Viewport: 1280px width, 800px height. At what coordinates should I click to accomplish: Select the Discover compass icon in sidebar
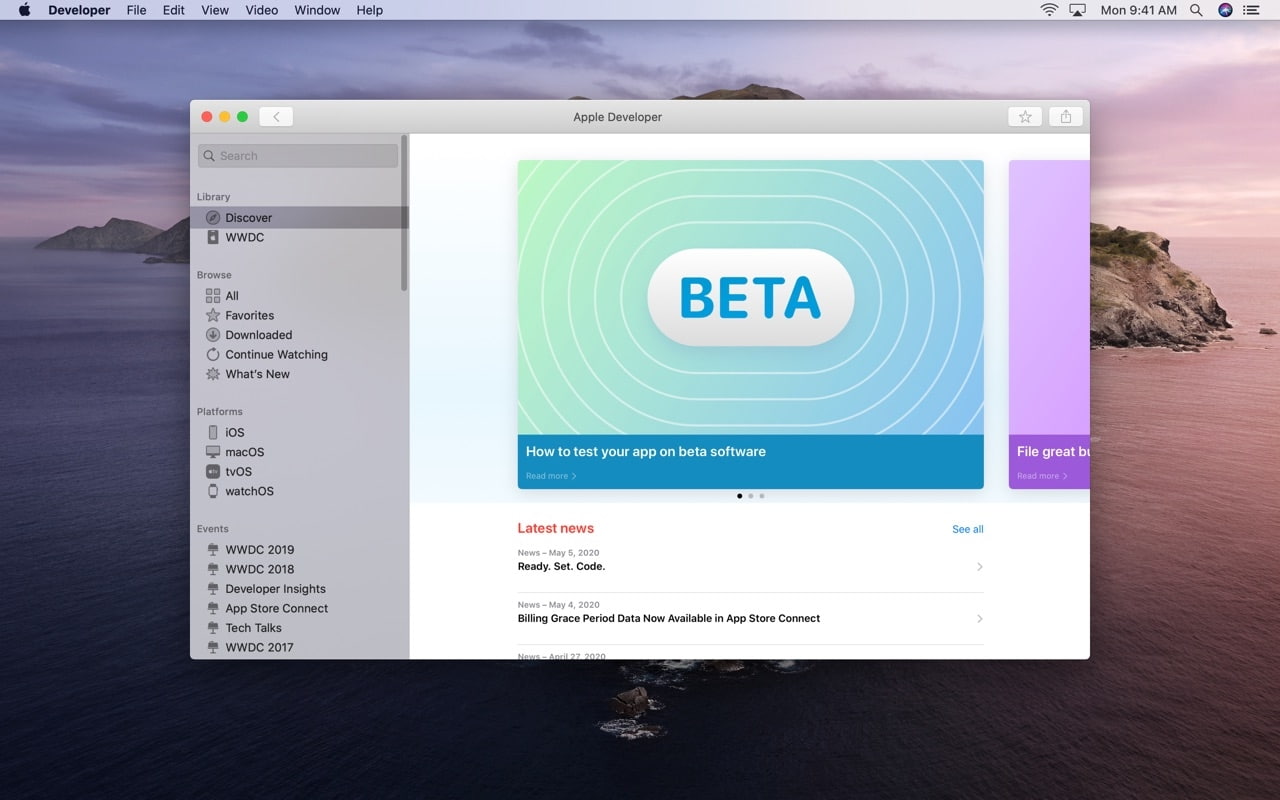coord(213,218)
